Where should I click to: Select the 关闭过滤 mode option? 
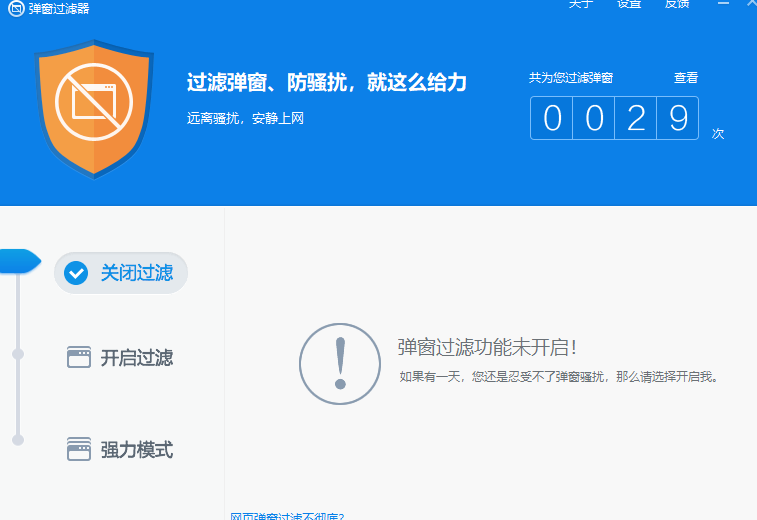click(x=136, y=273)
